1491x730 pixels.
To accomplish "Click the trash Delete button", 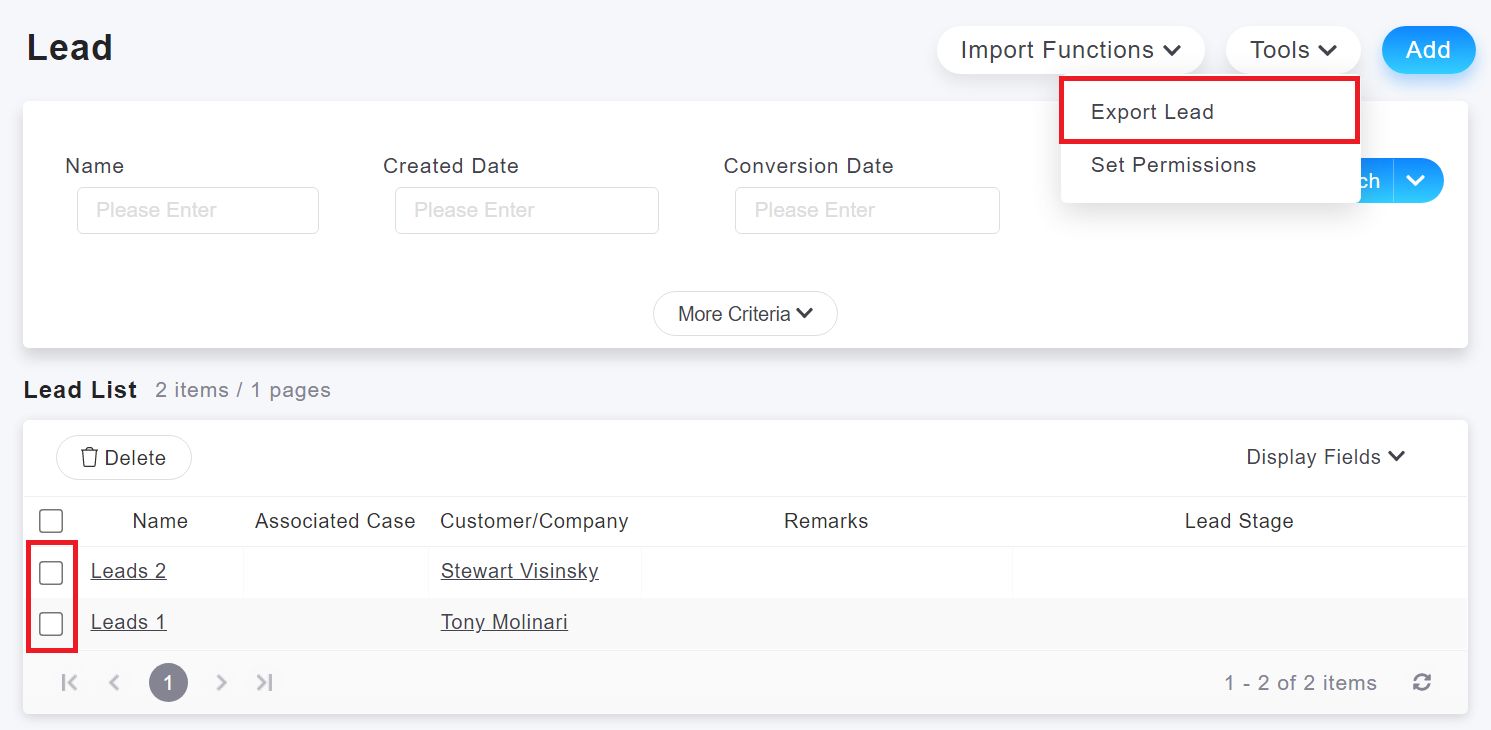I will (124, 458).
